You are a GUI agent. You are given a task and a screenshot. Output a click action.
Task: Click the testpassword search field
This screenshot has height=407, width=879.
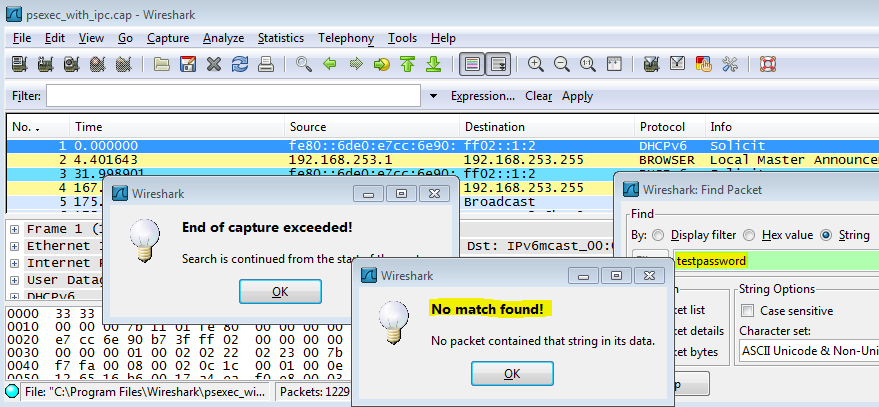(x=776, y=261)
